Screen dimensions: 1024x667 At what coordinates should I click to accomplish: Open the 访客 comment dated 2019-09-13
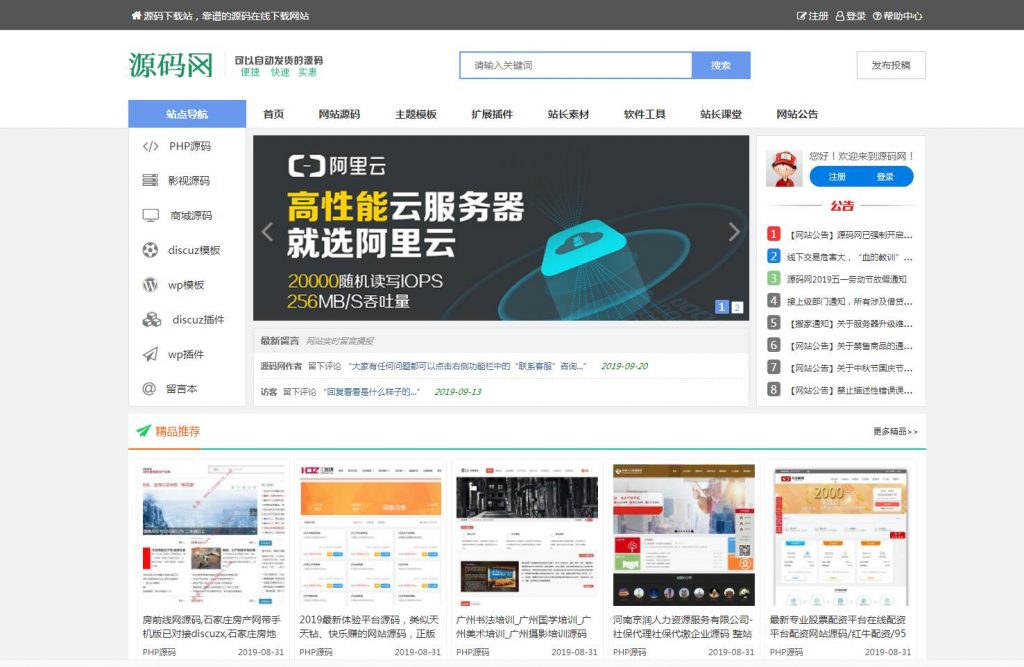click(x=370, y=391)
